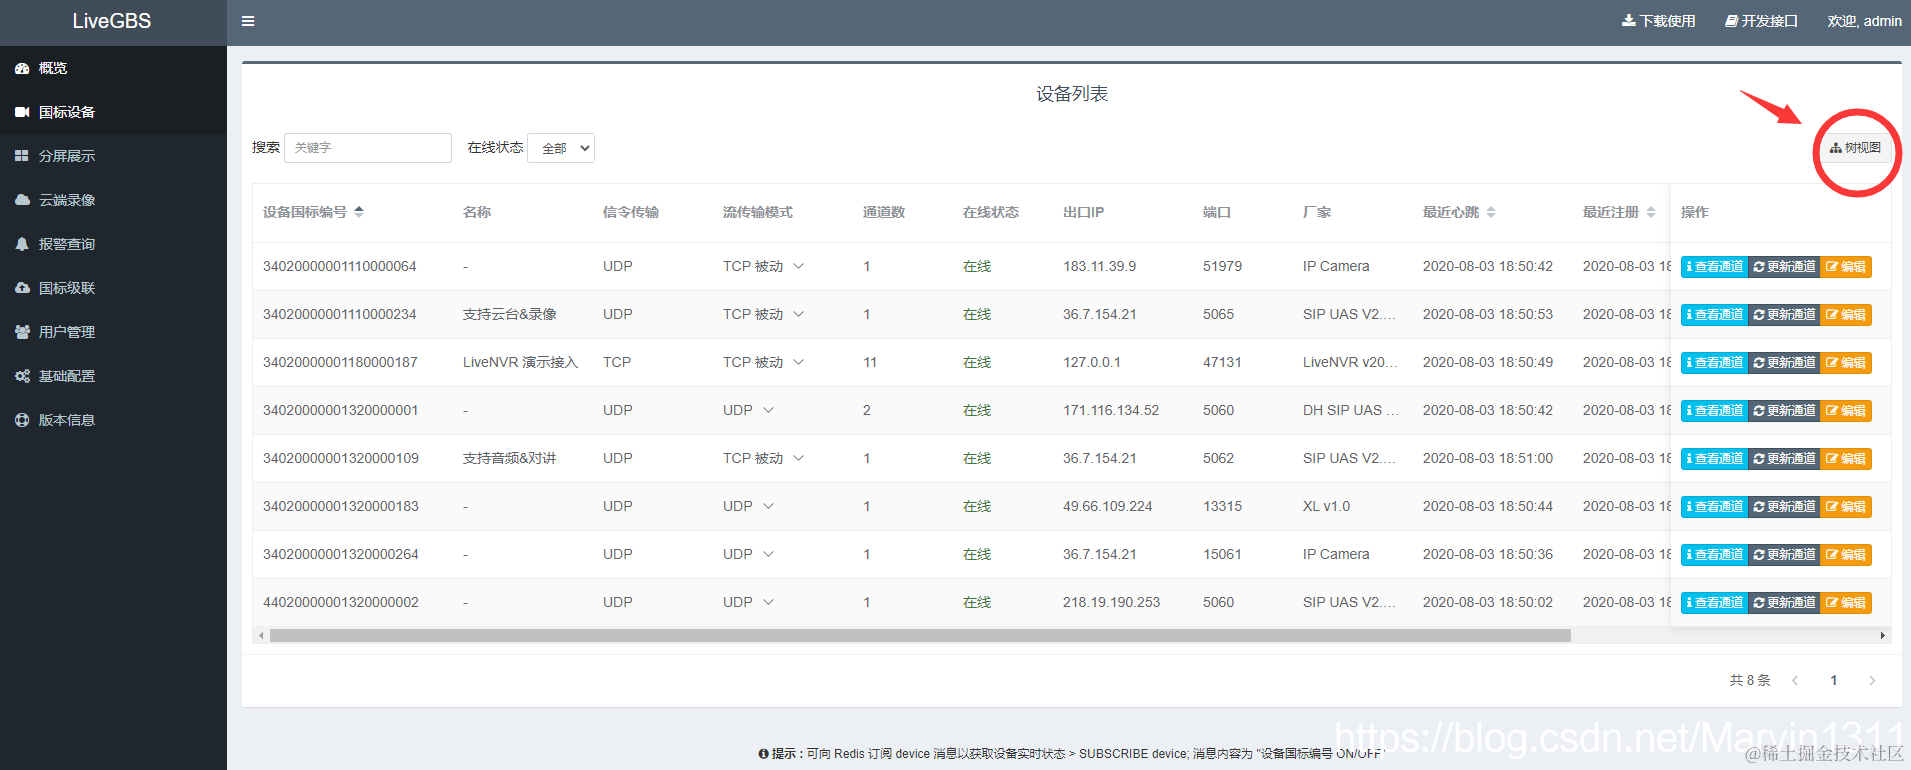This screenshot has width=1911, height=770.
Task: Open 版本信息 version info
Action: (x=113, y=420)
